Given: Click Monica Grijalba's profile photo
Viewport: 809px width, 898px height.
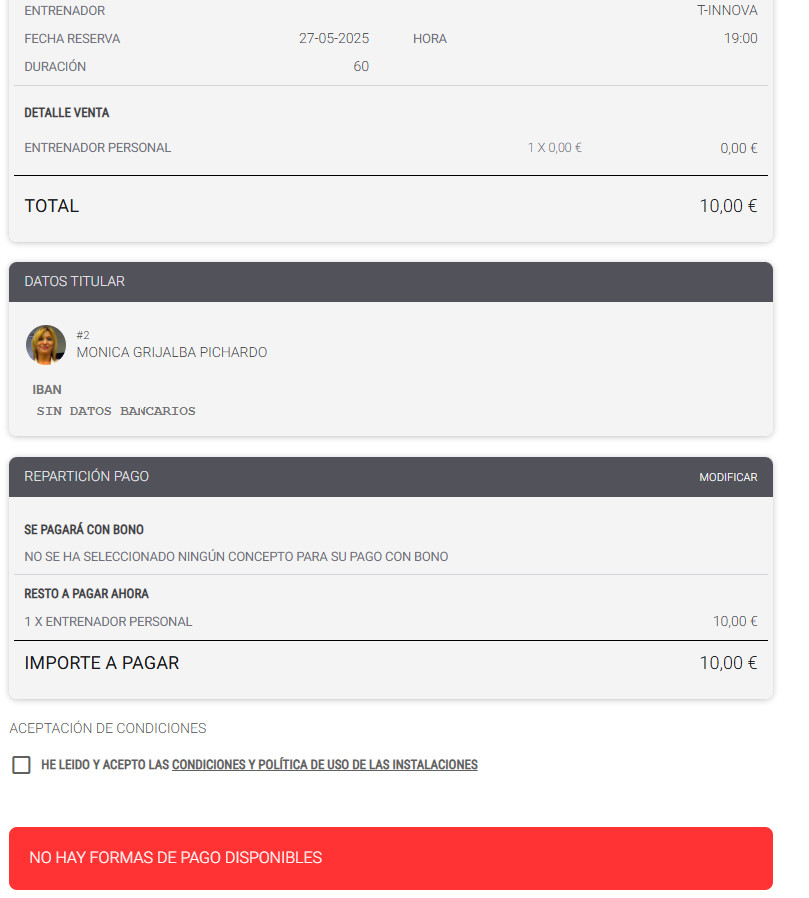Looking at the screenshot, I should click(x=46, y=345).
